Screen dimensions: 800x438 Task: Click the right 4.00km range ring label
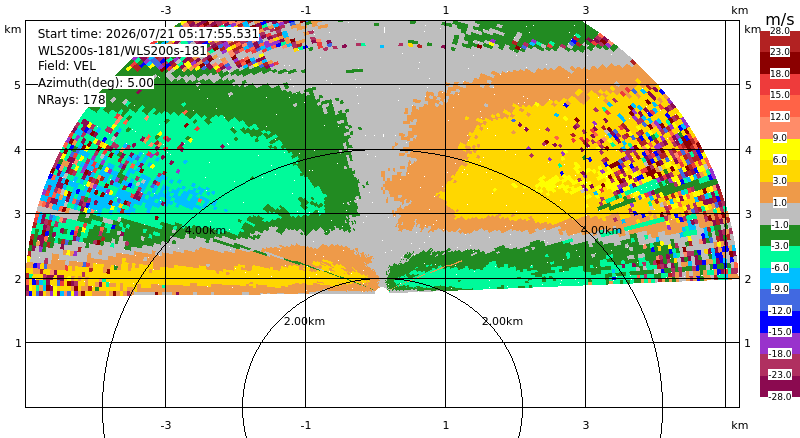tap(601, 230)
